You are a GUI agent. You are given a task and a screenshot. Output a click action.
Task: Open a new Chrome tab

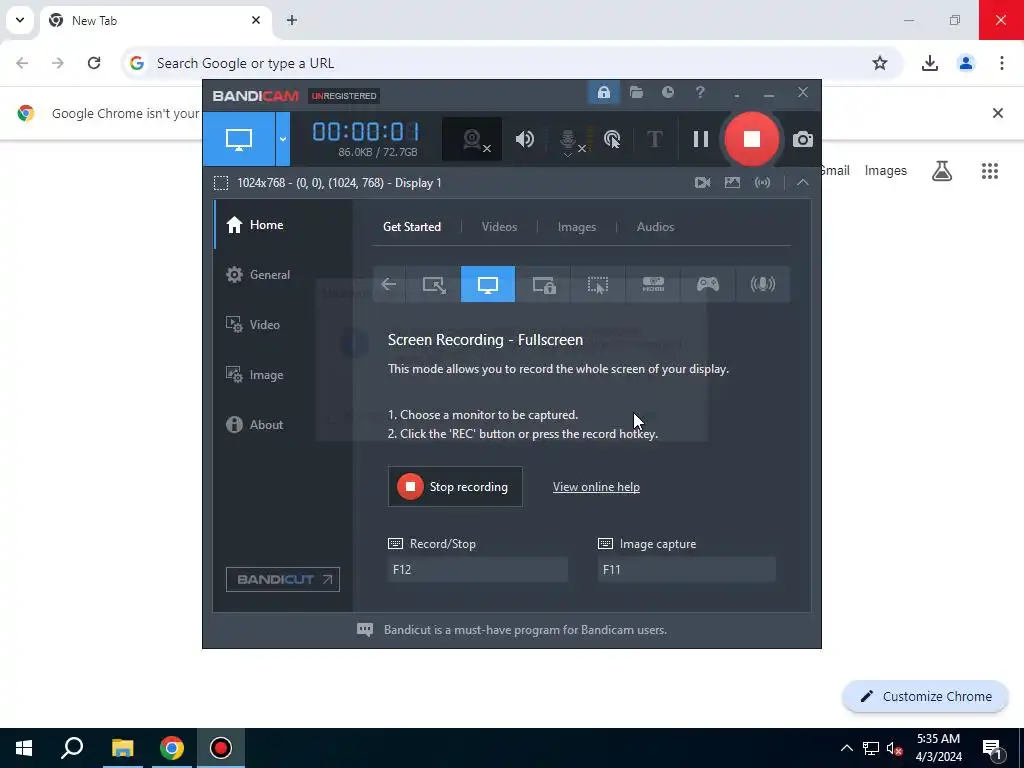[292, 20]
